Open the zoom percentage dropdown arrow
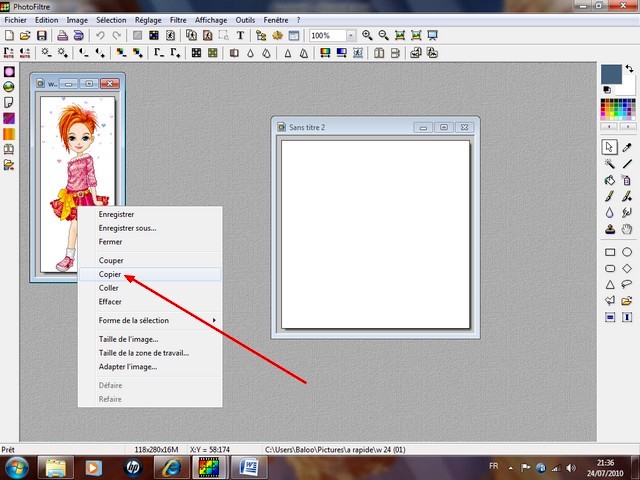The image size is (640, 480). [351, 36]
